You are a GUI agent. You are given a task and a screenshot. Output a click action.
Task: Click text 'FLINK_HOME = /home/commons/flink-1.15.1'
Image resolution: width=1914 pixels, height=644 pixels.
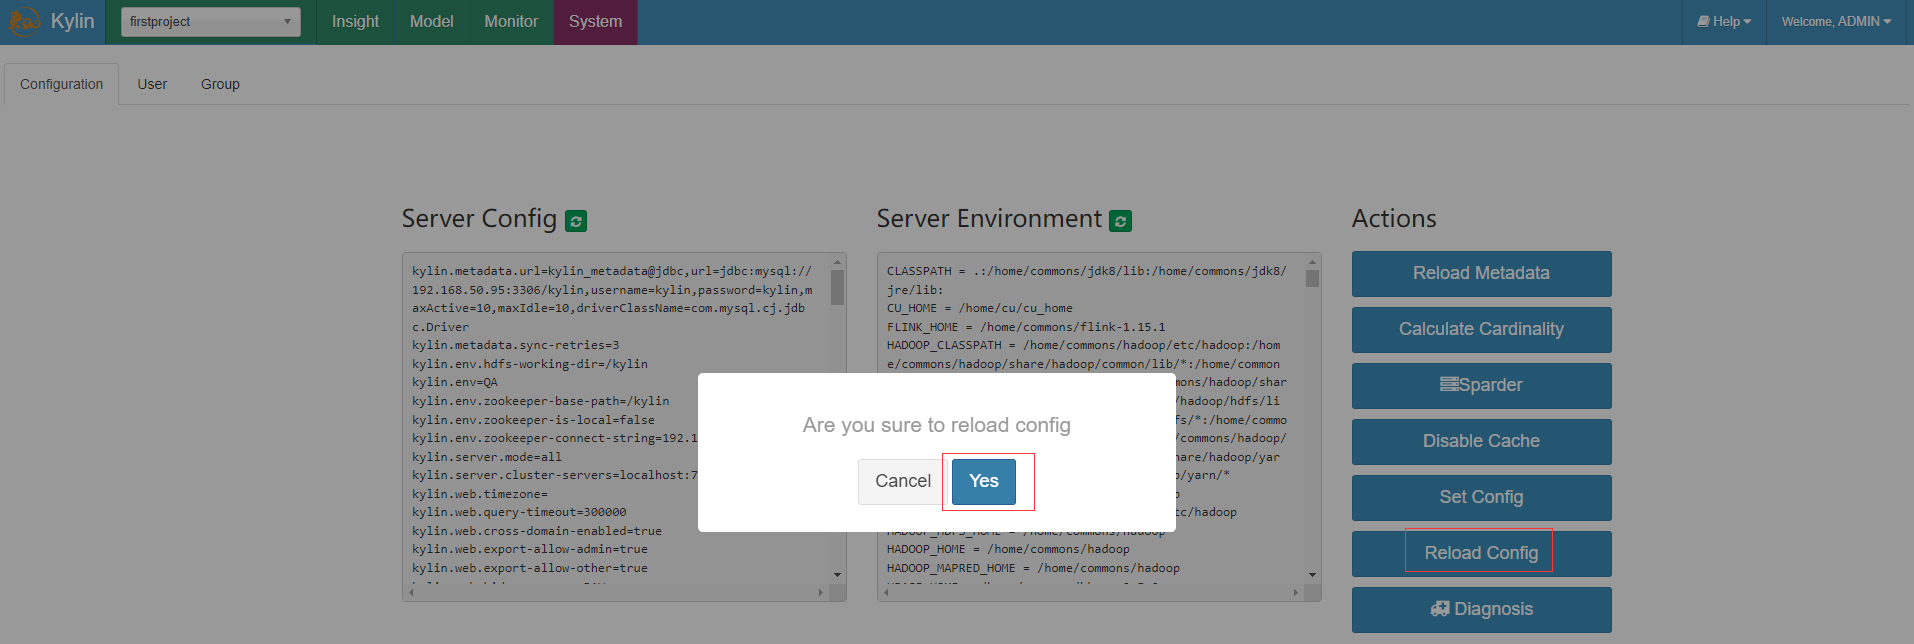tap(1026, 327)
